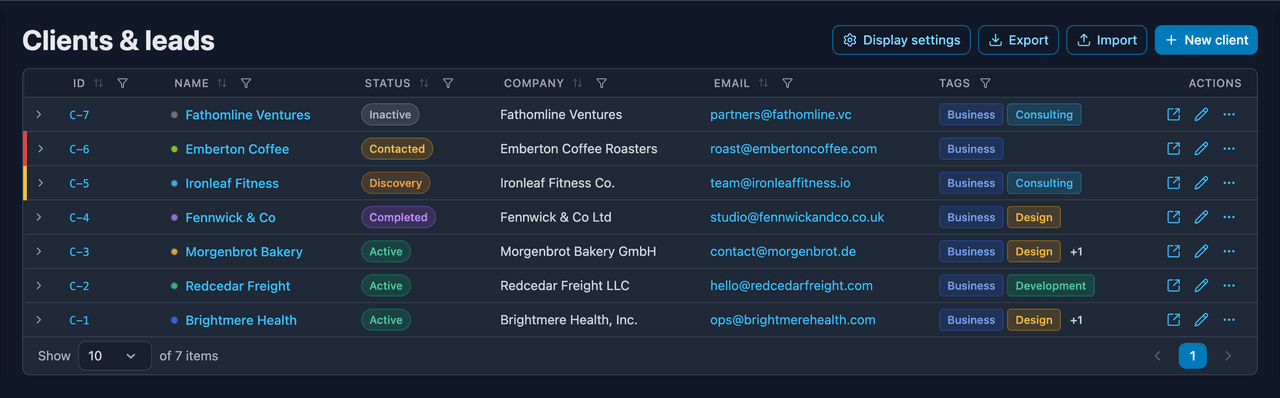This screenshot has width=1280, height=398.
Task: Open Ironleaf Fitness external link icon
Action: (x=1174, y=183)
